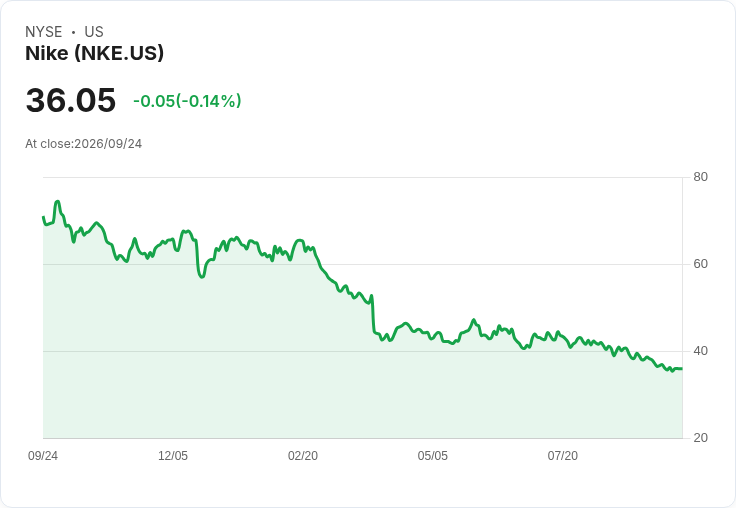Click the left start of the price line

point(43,217)
